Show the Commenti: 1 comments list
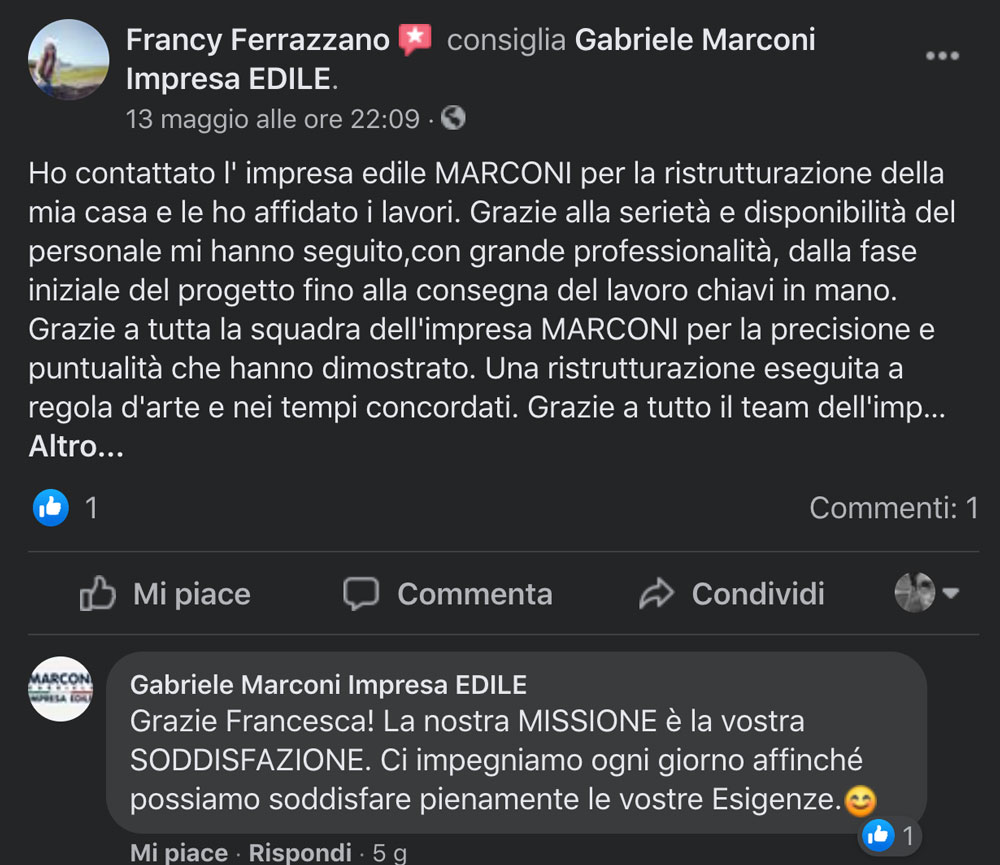 click(x=893, y=508)
